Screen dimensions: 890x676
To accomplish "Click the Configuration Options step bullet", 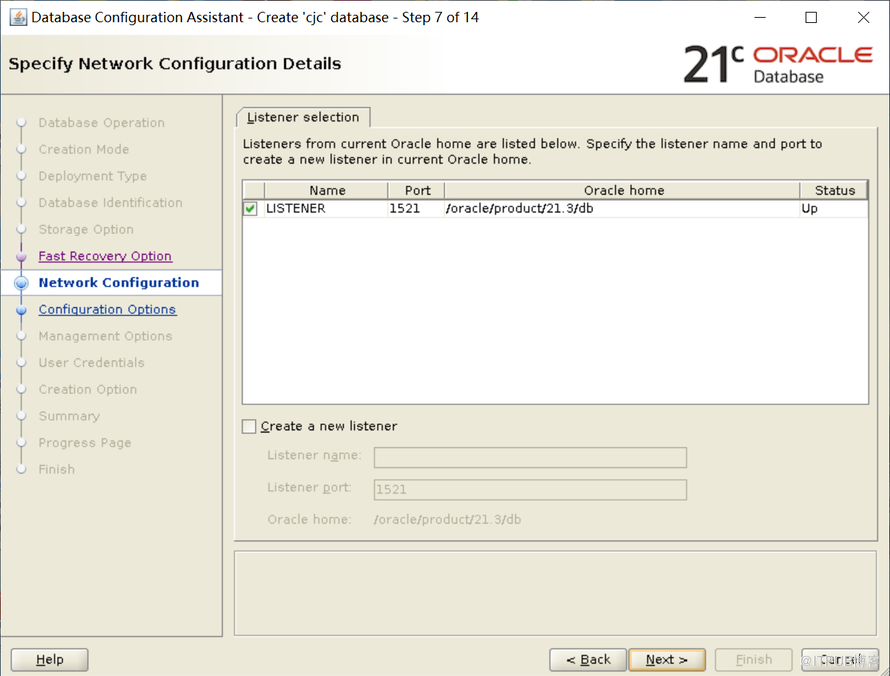I will coord(21,310).
